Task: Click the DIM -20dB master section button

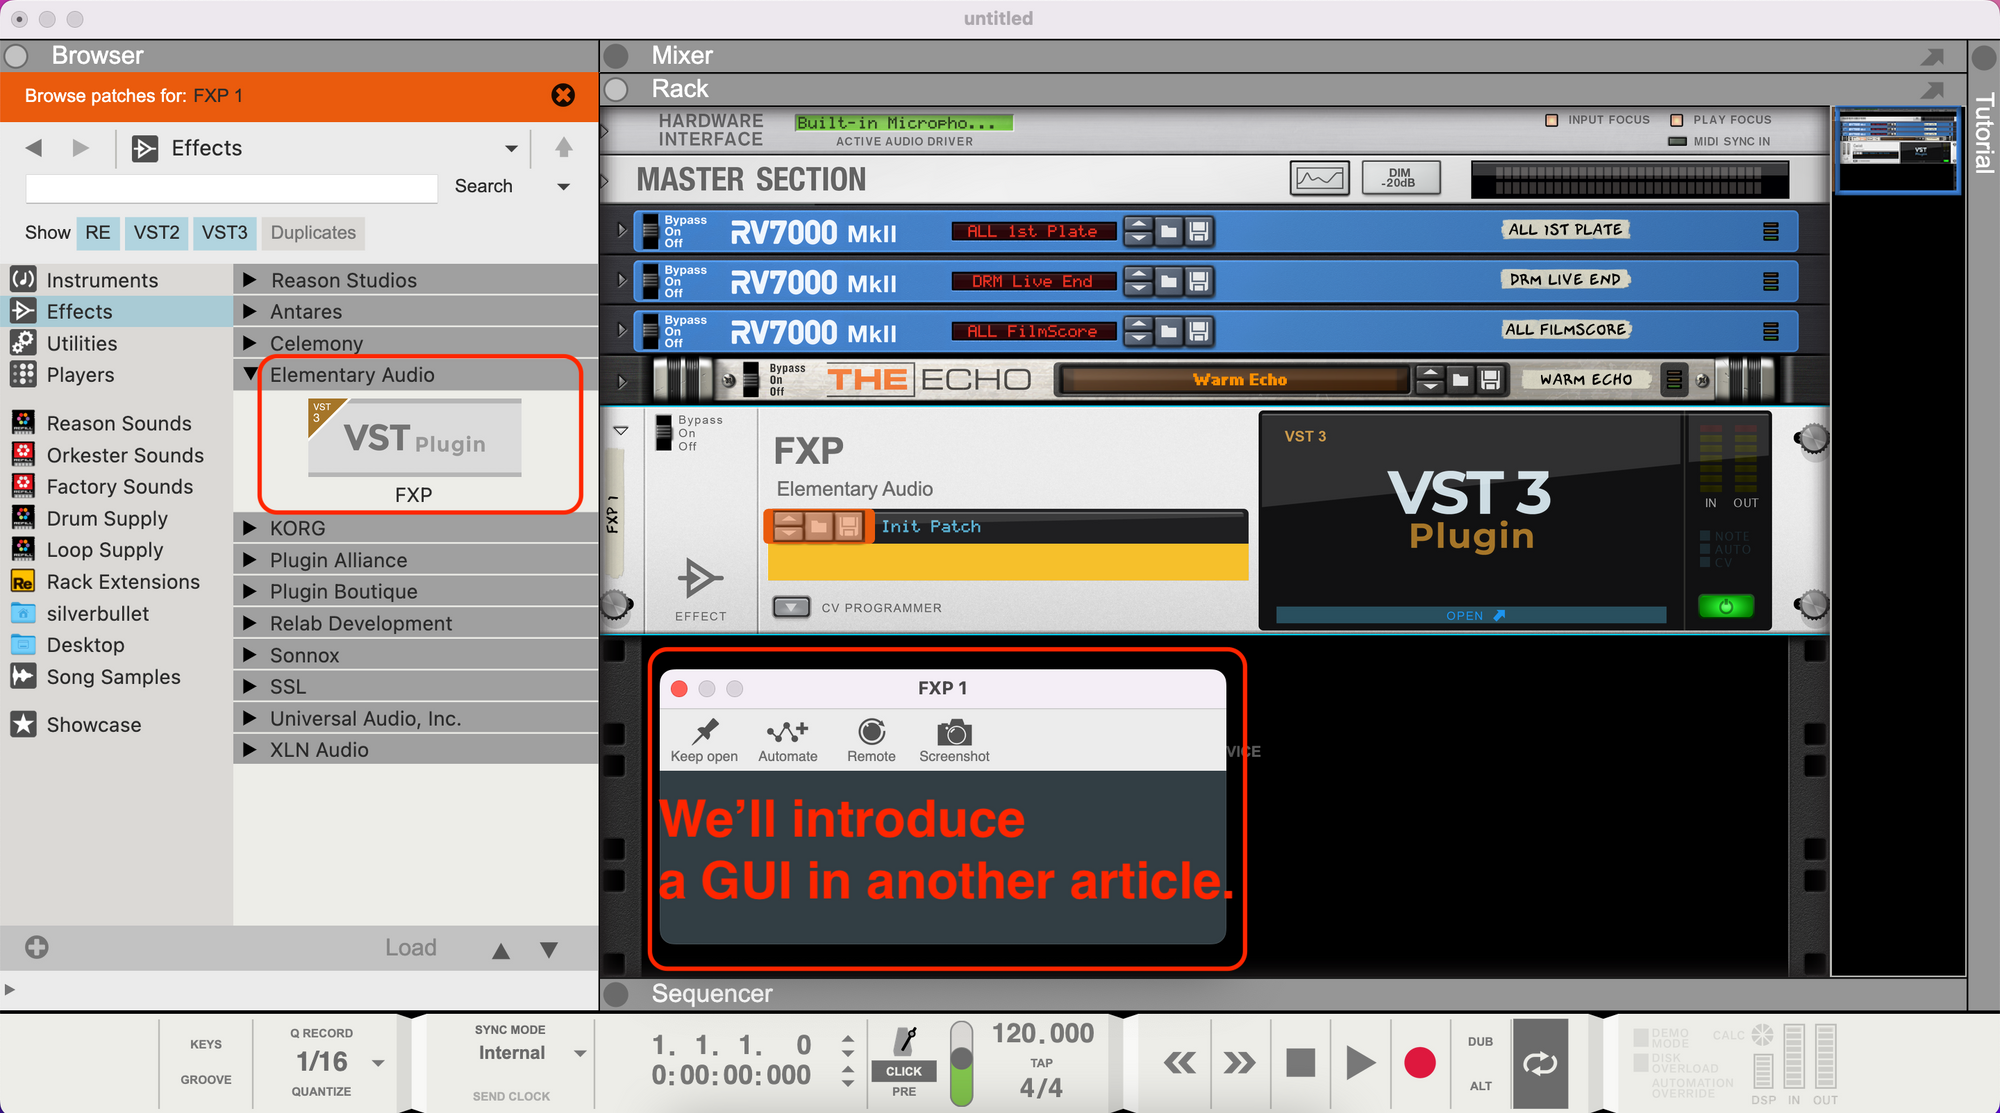Action: [1400, 177]
